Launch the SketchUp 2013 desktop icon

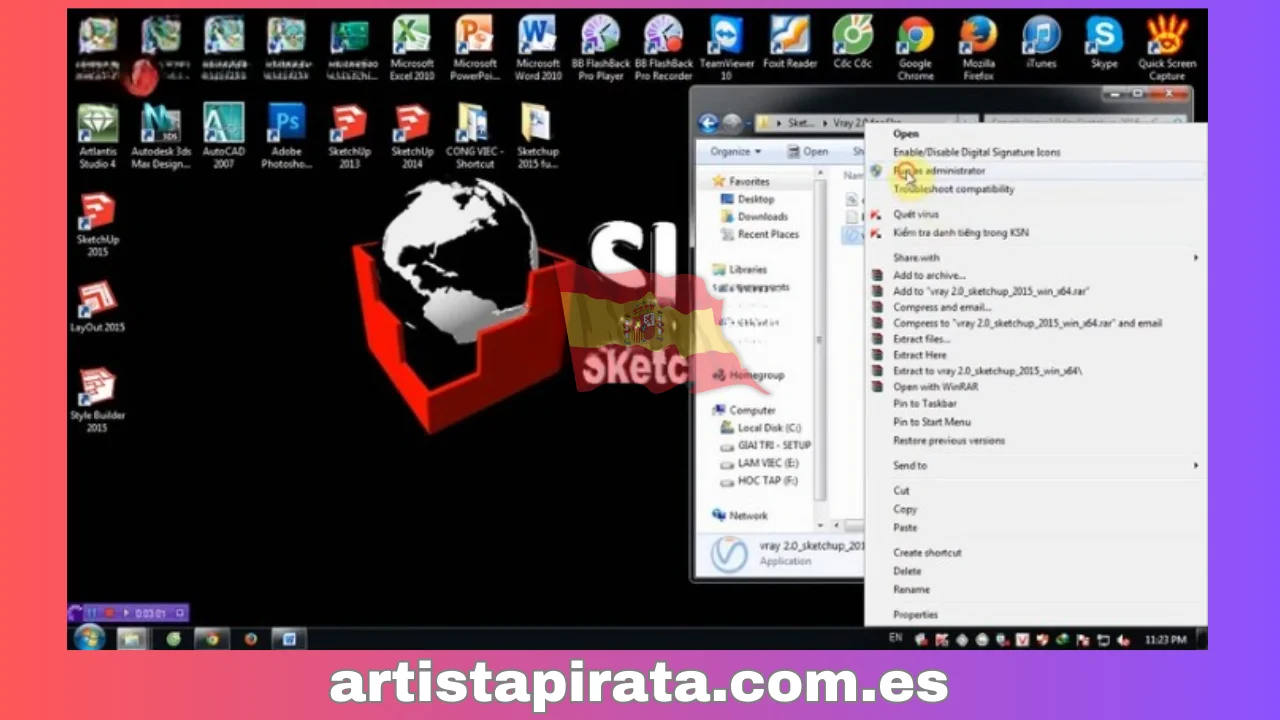pyautogui.click(x=349, y=136)
